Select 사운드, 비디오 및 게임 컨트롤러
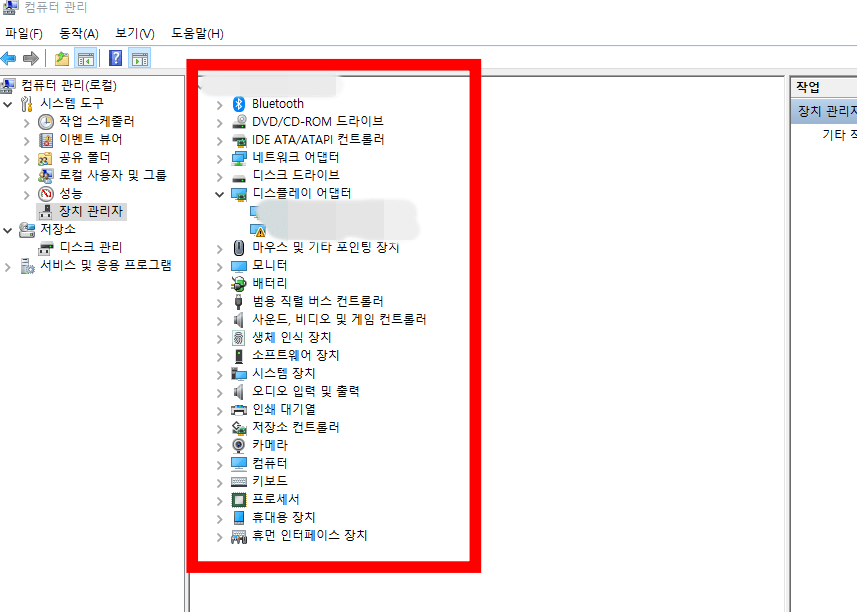This screenshot has height=612, width=857. (339, 319)
